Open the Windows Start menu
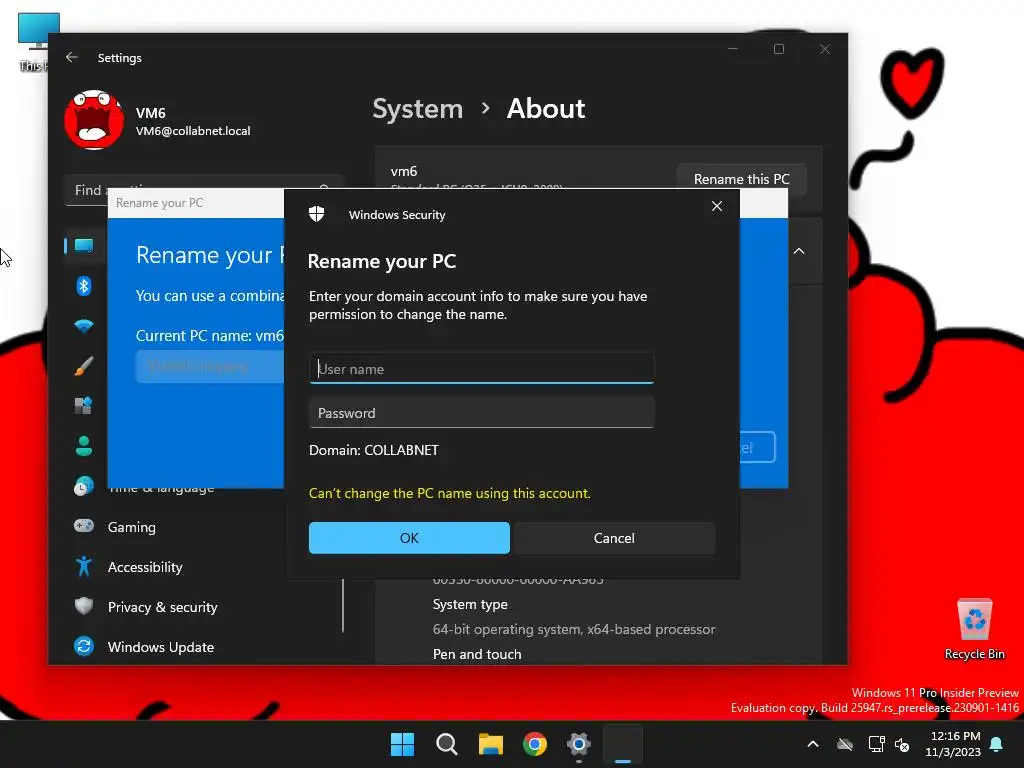This screenshot has height=768, width=1024. [x=402, y=744]
